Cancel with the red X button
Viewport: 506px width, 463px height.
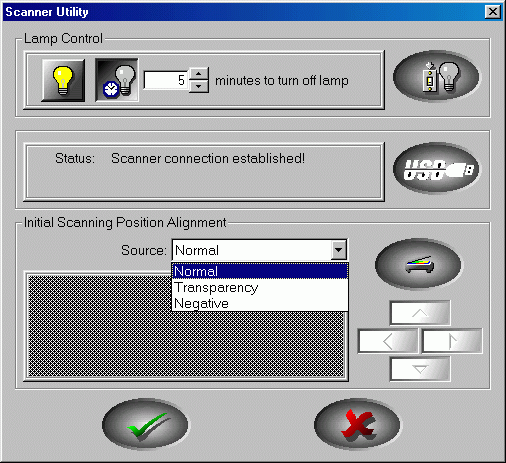(x=357, y=424)
